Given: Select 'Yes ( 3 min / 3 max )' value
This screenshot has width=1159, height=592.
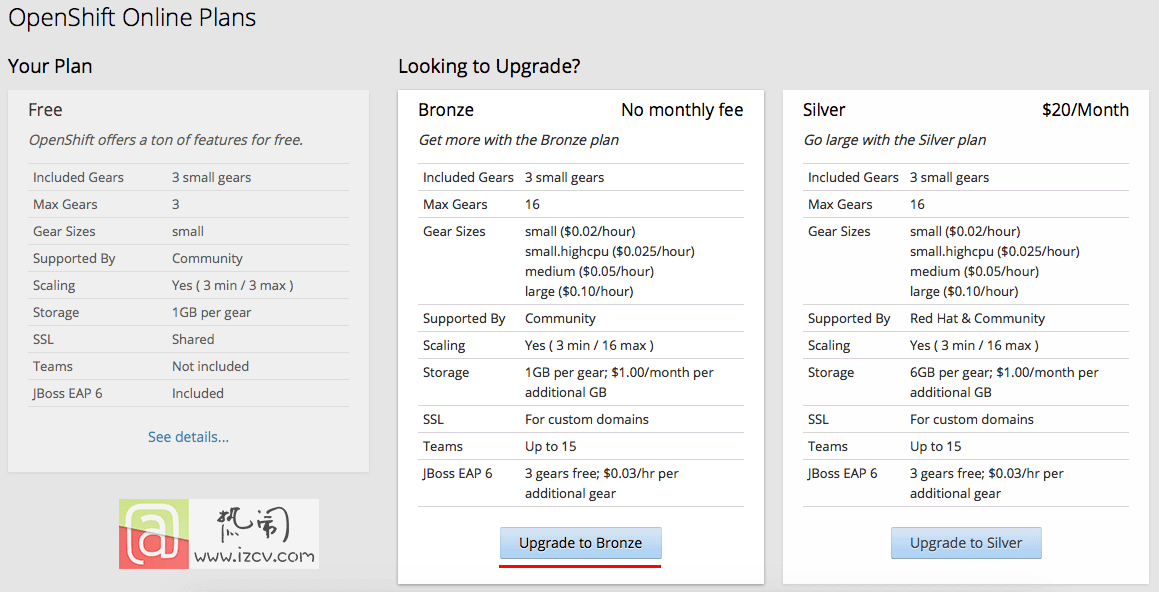Looking at the screenshot, I should click(233, 285).
